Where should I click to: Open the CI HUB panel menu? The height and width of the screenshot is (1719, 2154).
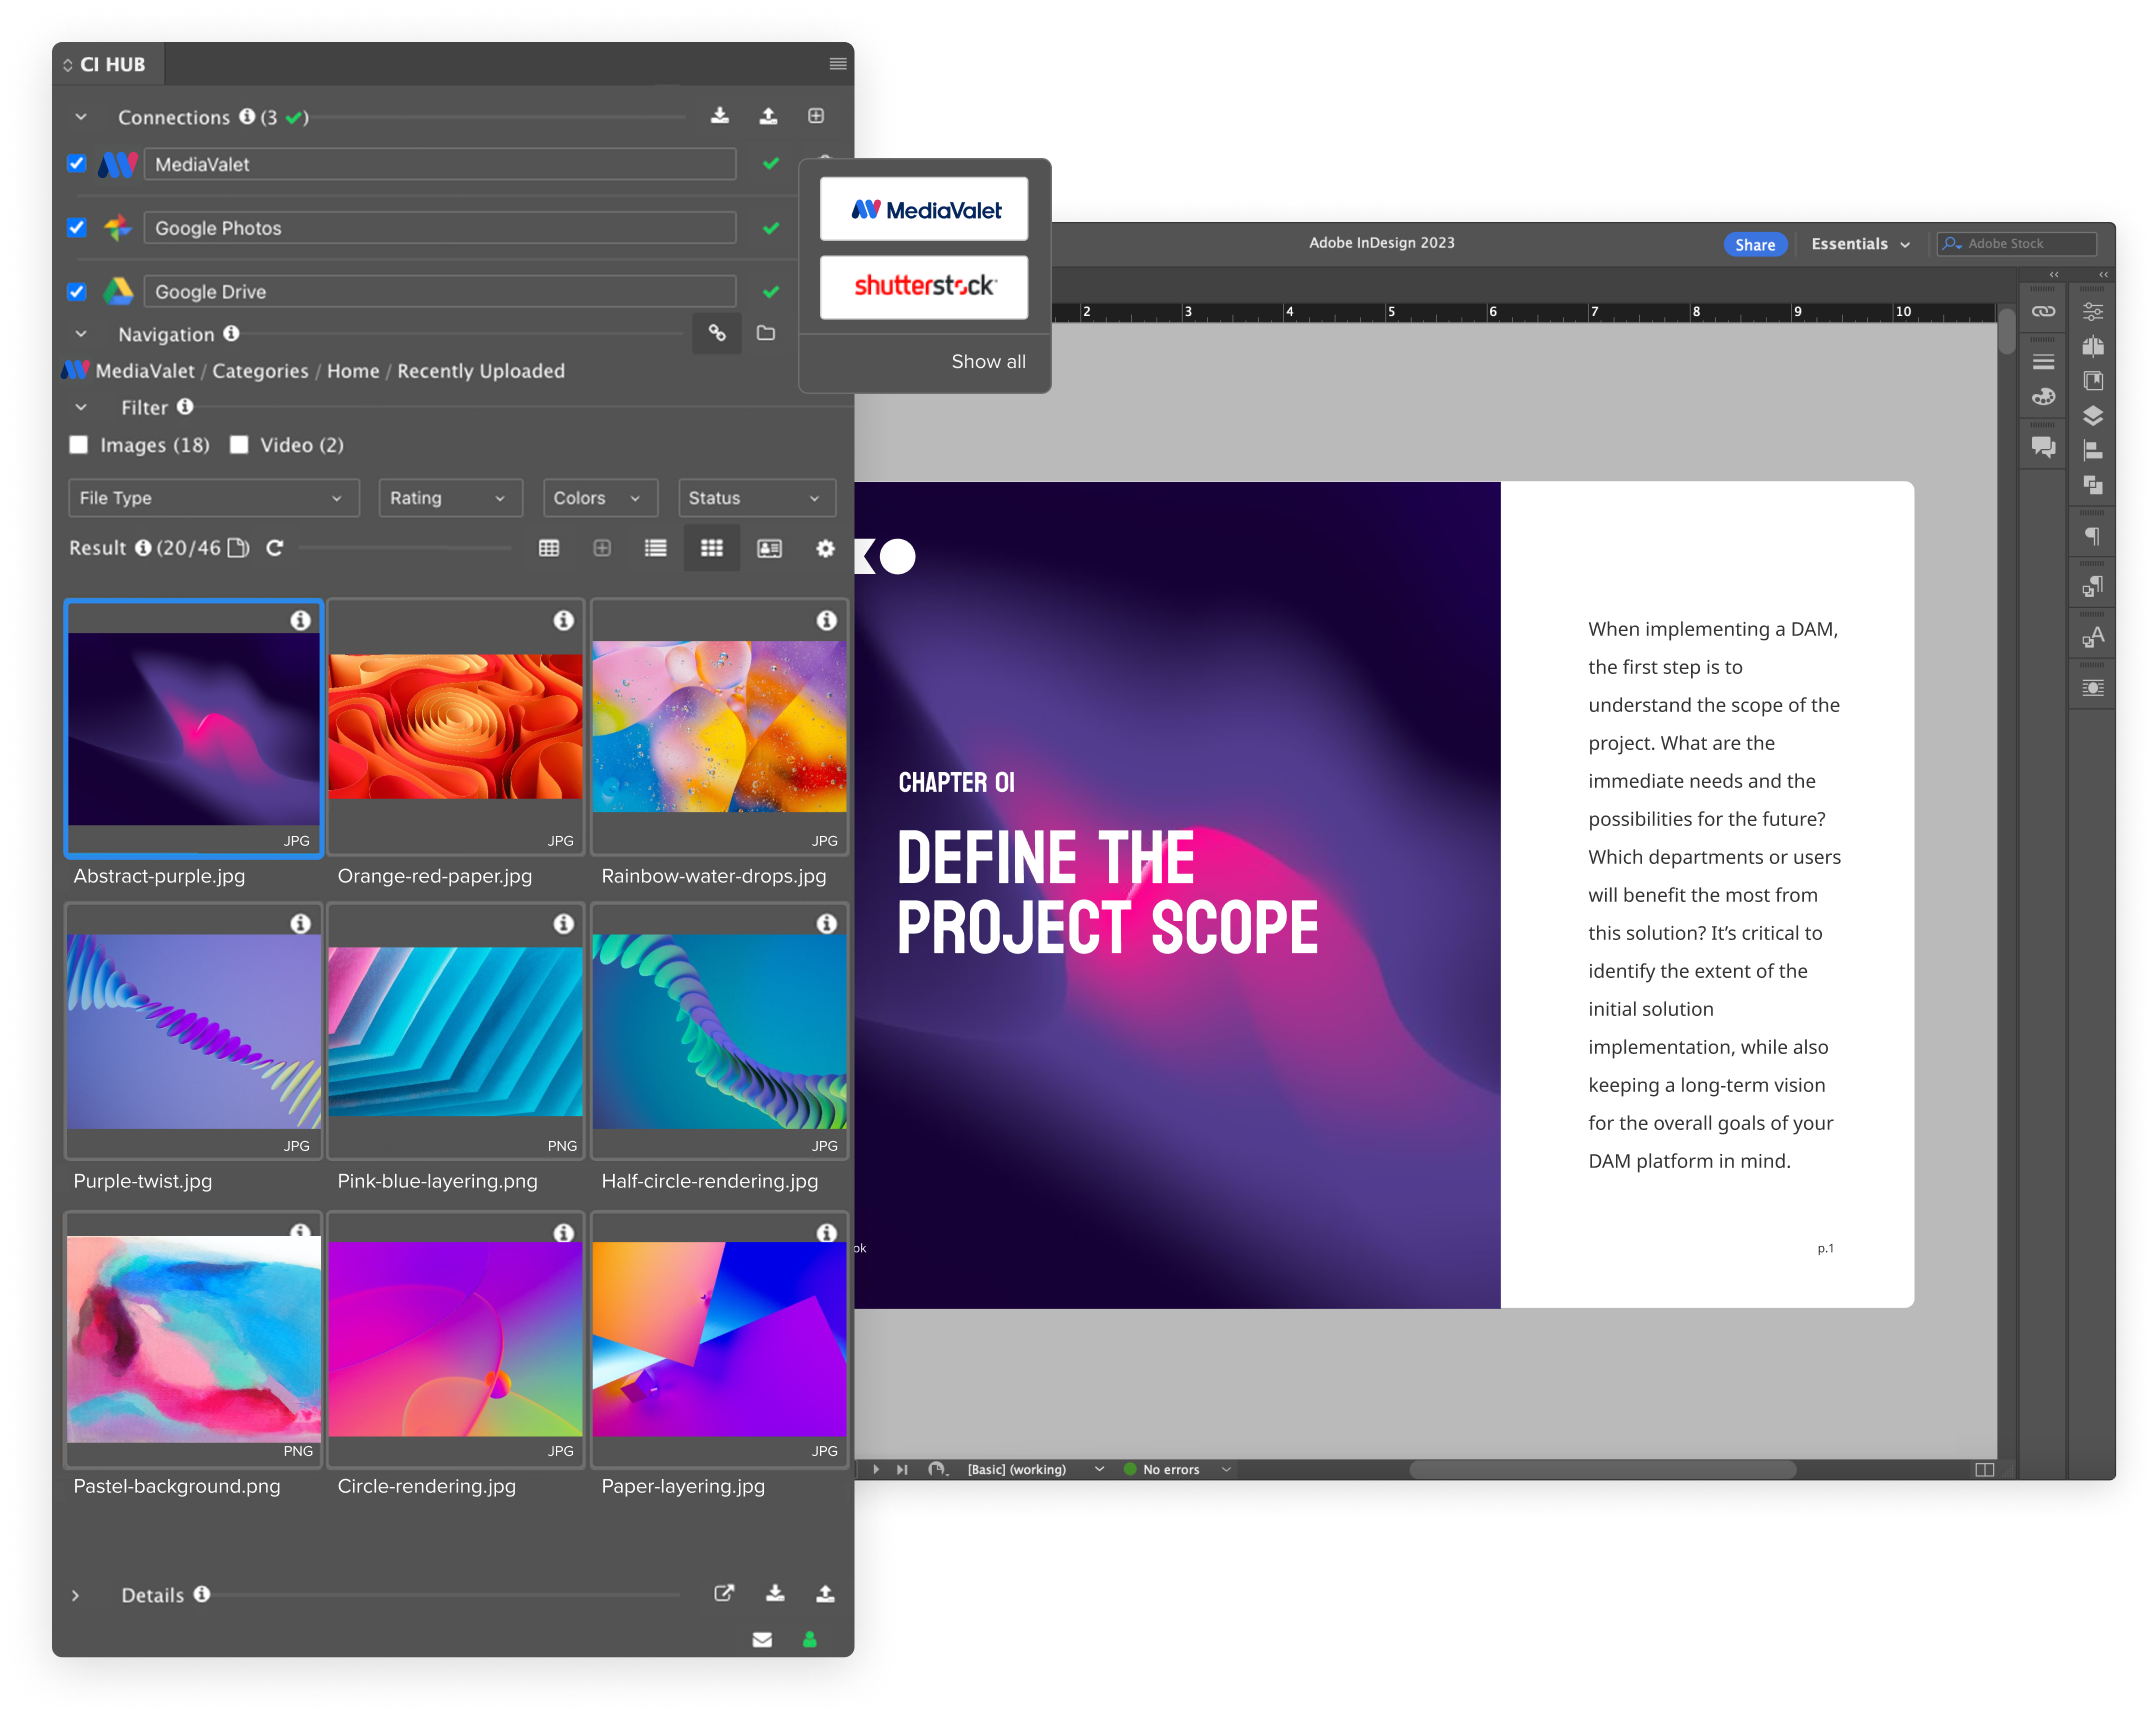pos(838,64)
